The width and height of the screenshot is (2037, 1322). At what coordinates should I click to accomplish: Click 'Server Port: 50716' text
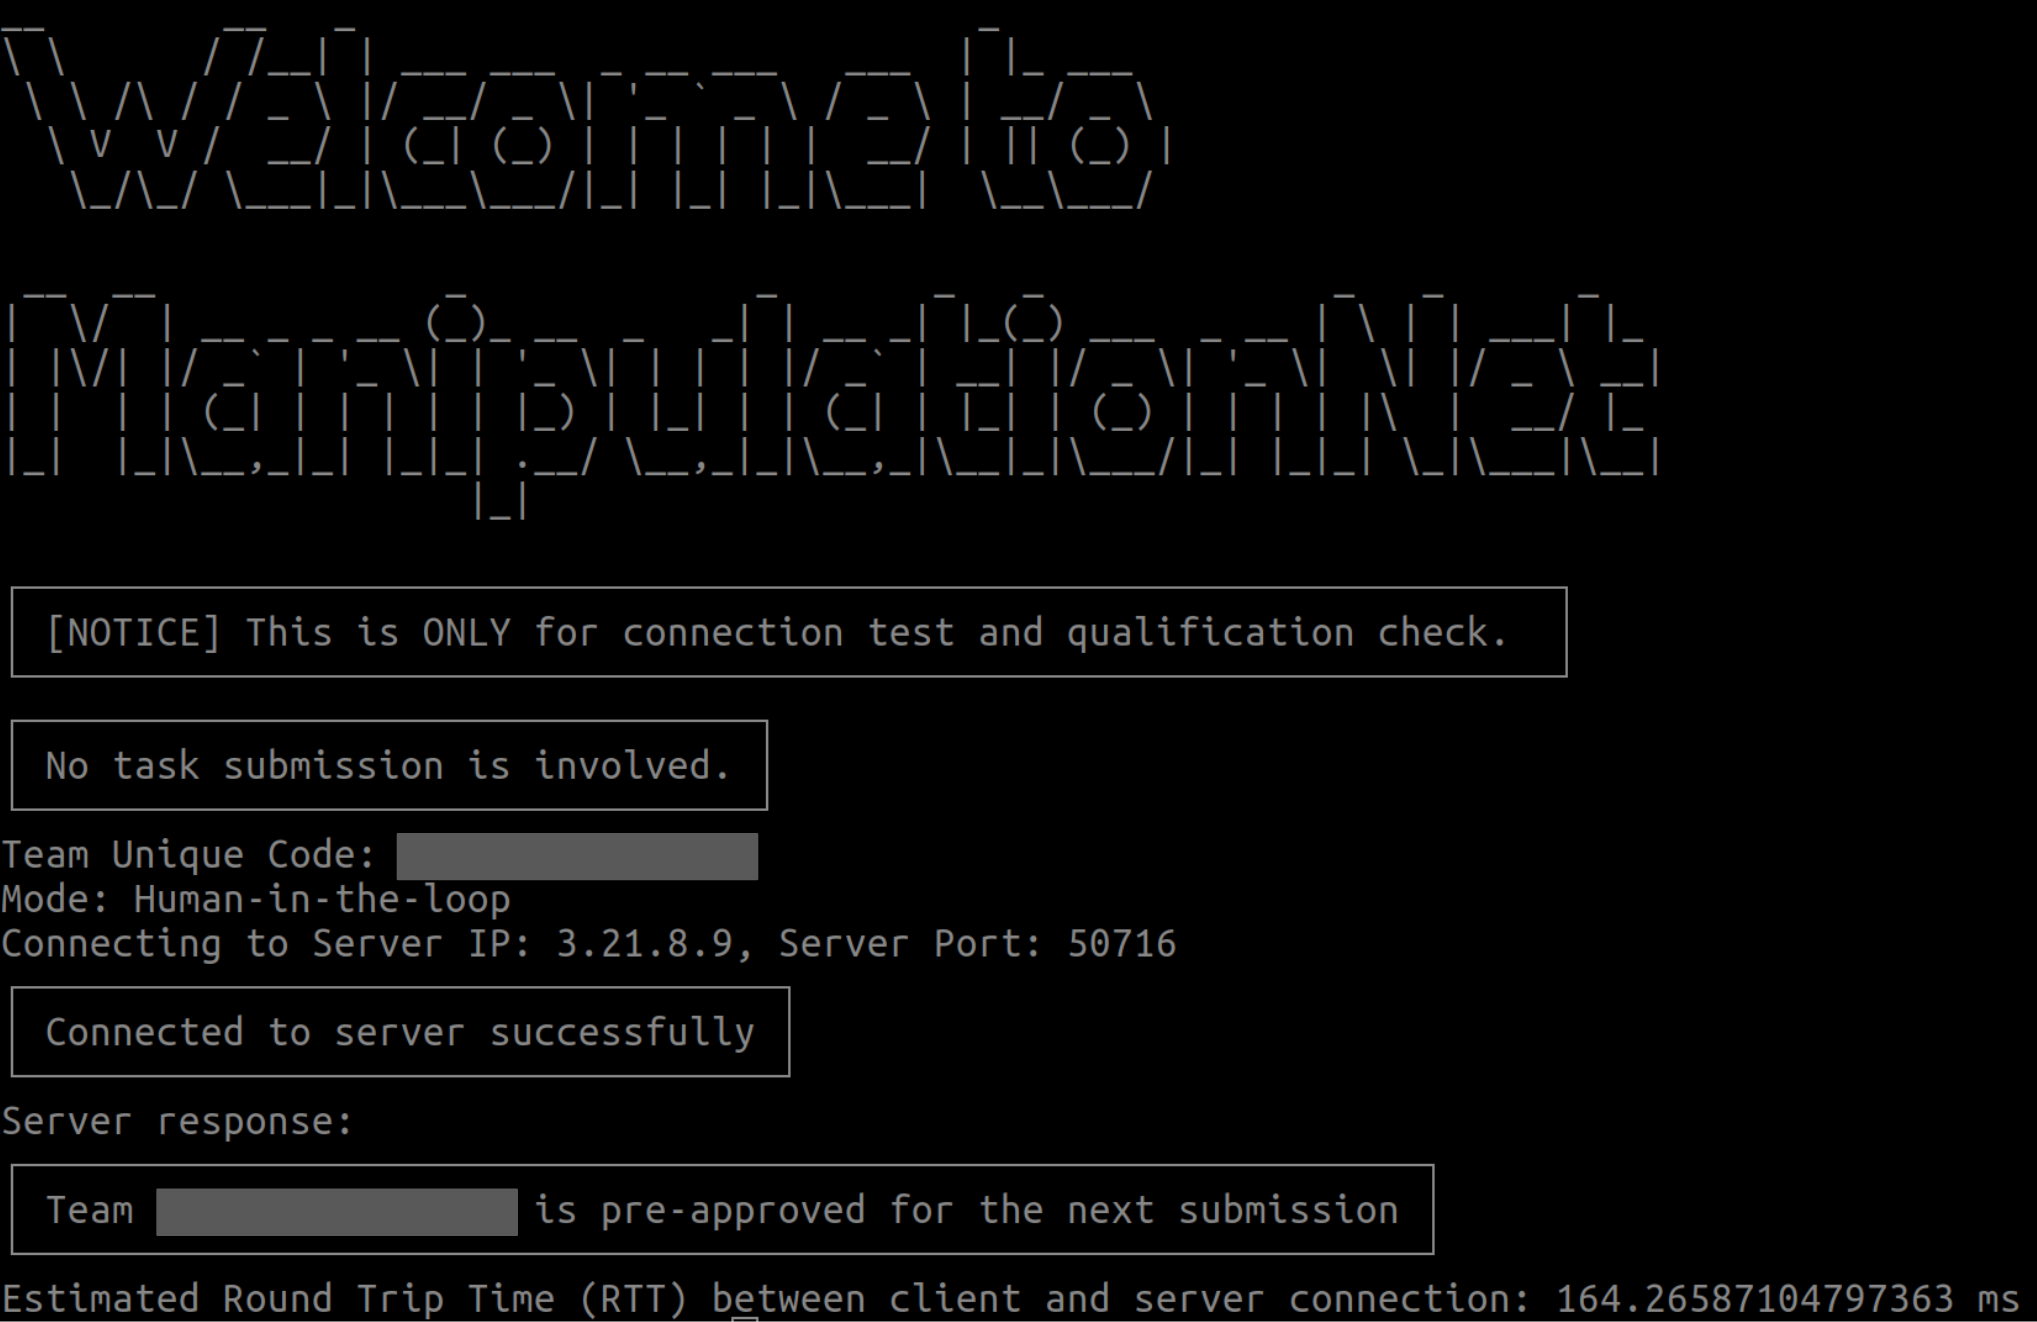click(977, 944)
